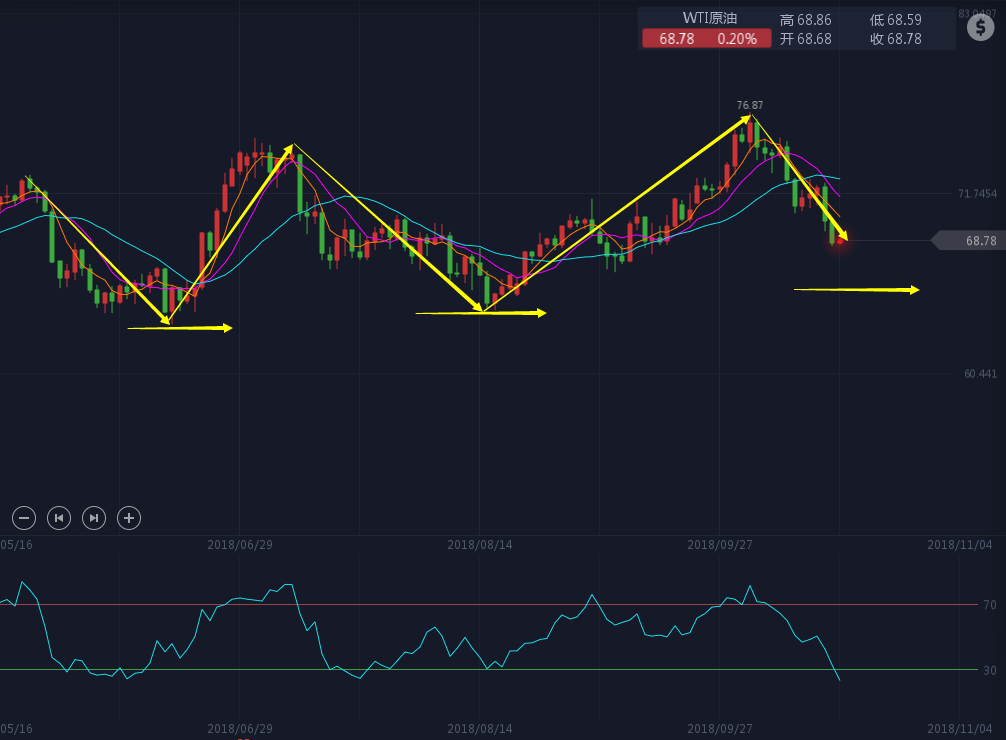The image size is (1006, 740).
Task: Open the dollar sign trade icon
Action: tap(981, 27)
